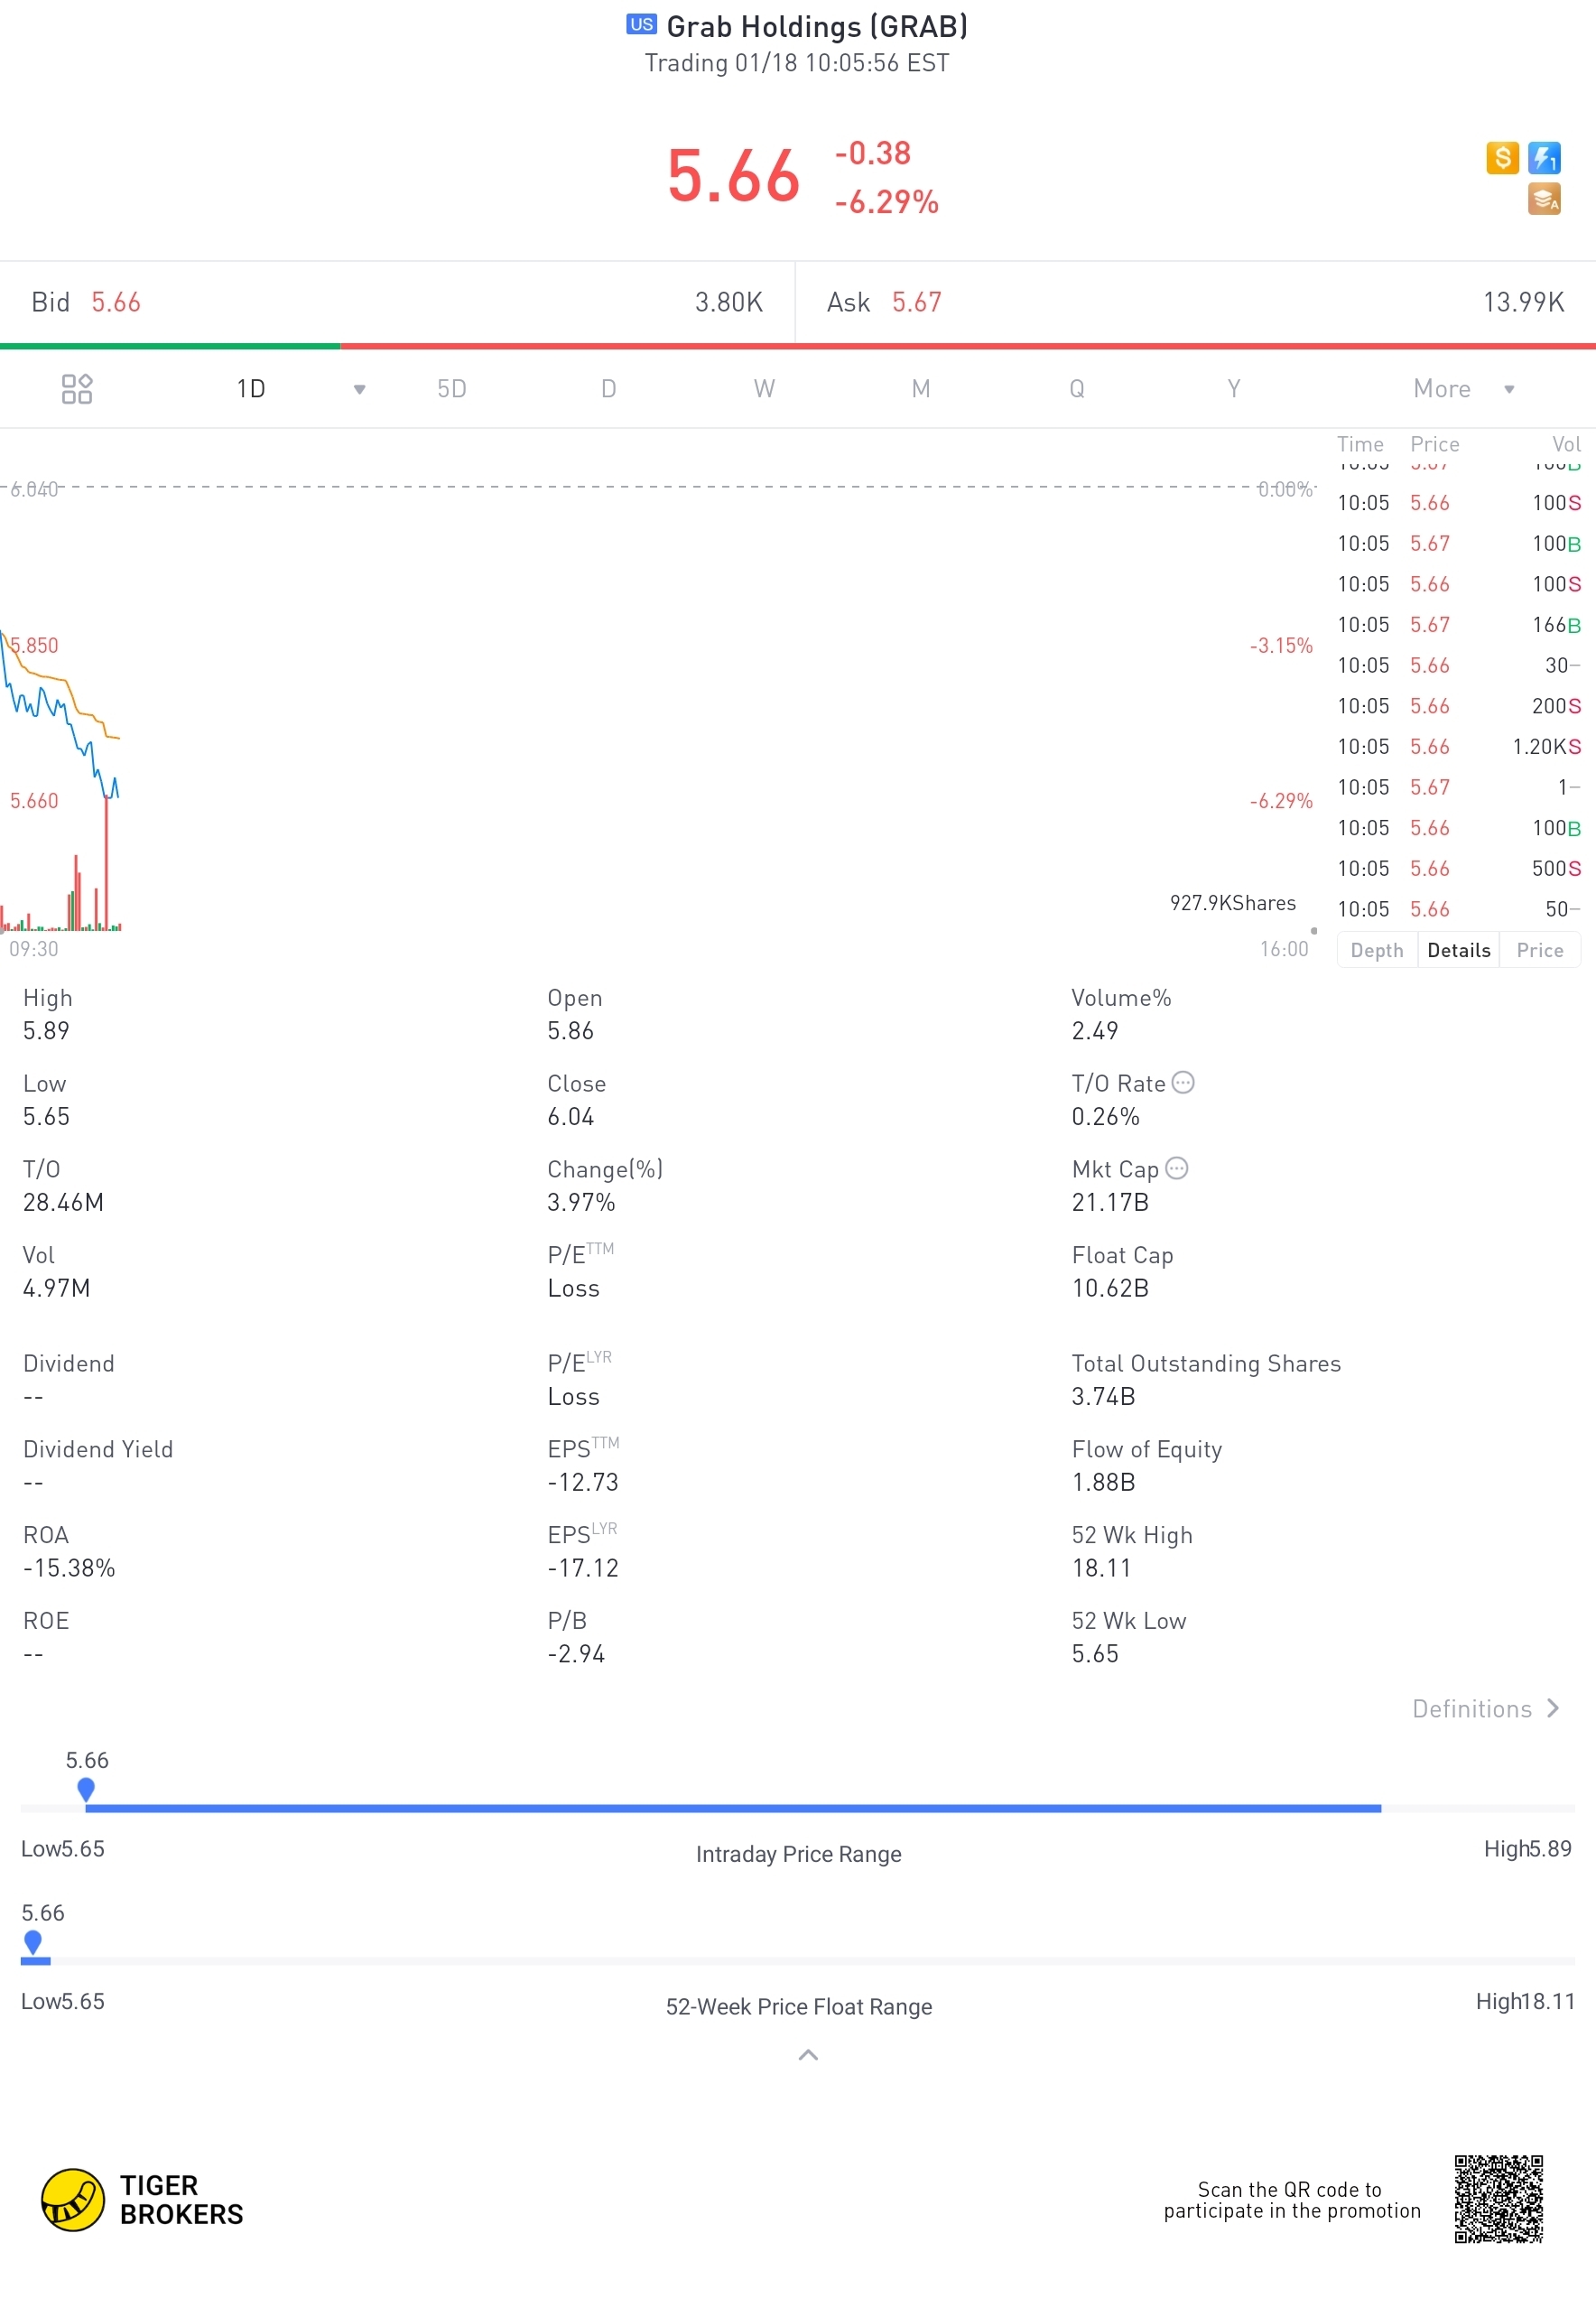This screenshot has height=2317, width=1596.
Task: Click info icon beside T/O Rate
Action: click(1182, 1083)
